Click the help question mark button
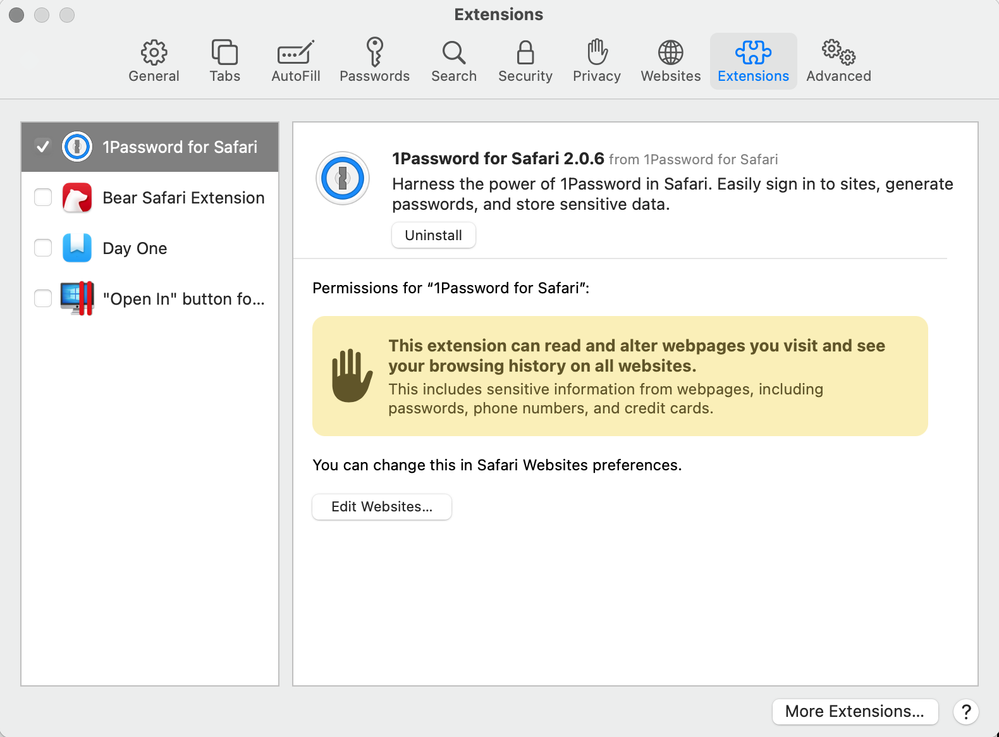The image size is (999, 737). (965, 711)
